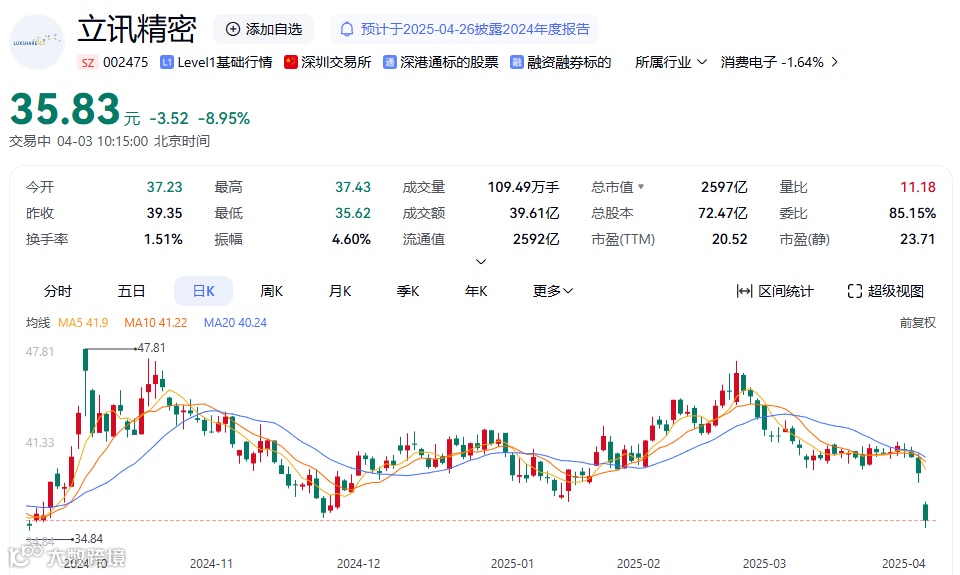The image size is (960, 575).
Task: Add stock via 添加自选 button
Action: point(264,29)
